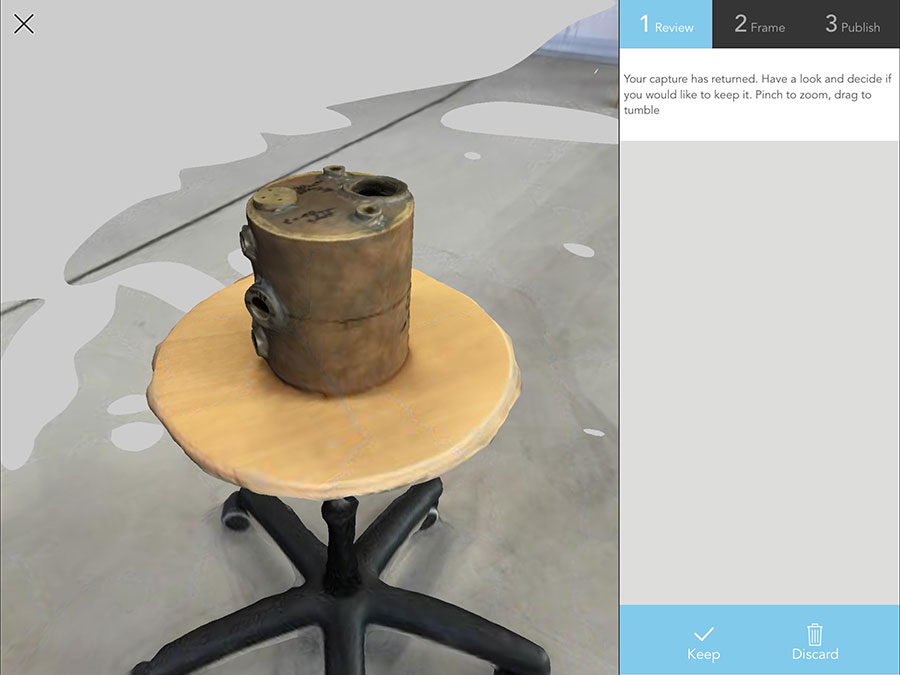Keep the capture using the checkmark button
Screen dimensions: 900x675
coord(703,643)
